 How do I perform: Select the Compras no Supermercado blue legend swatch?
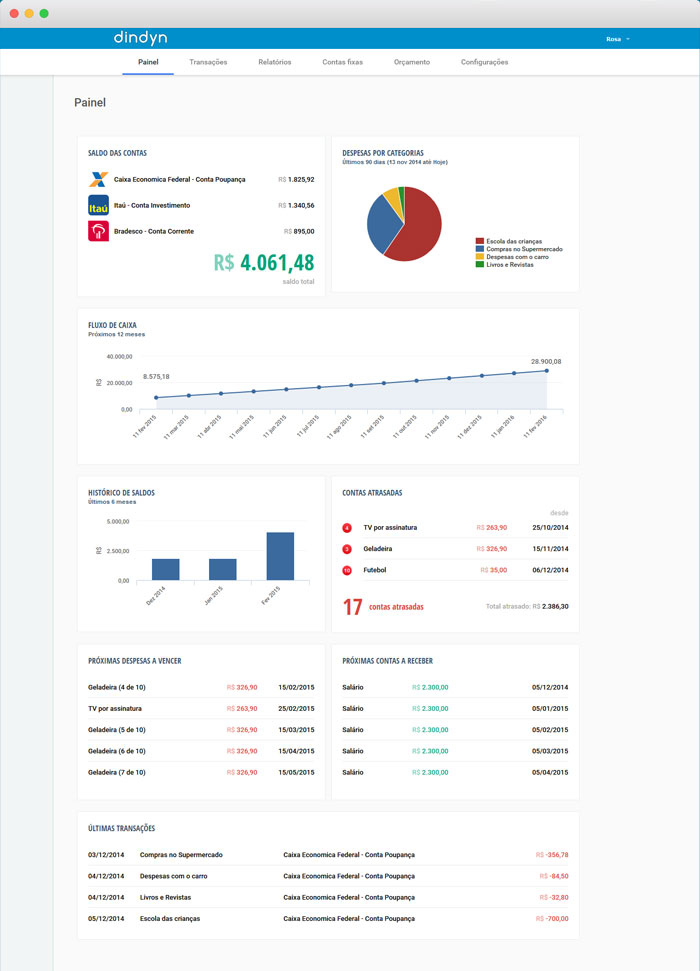coord(479,249)
